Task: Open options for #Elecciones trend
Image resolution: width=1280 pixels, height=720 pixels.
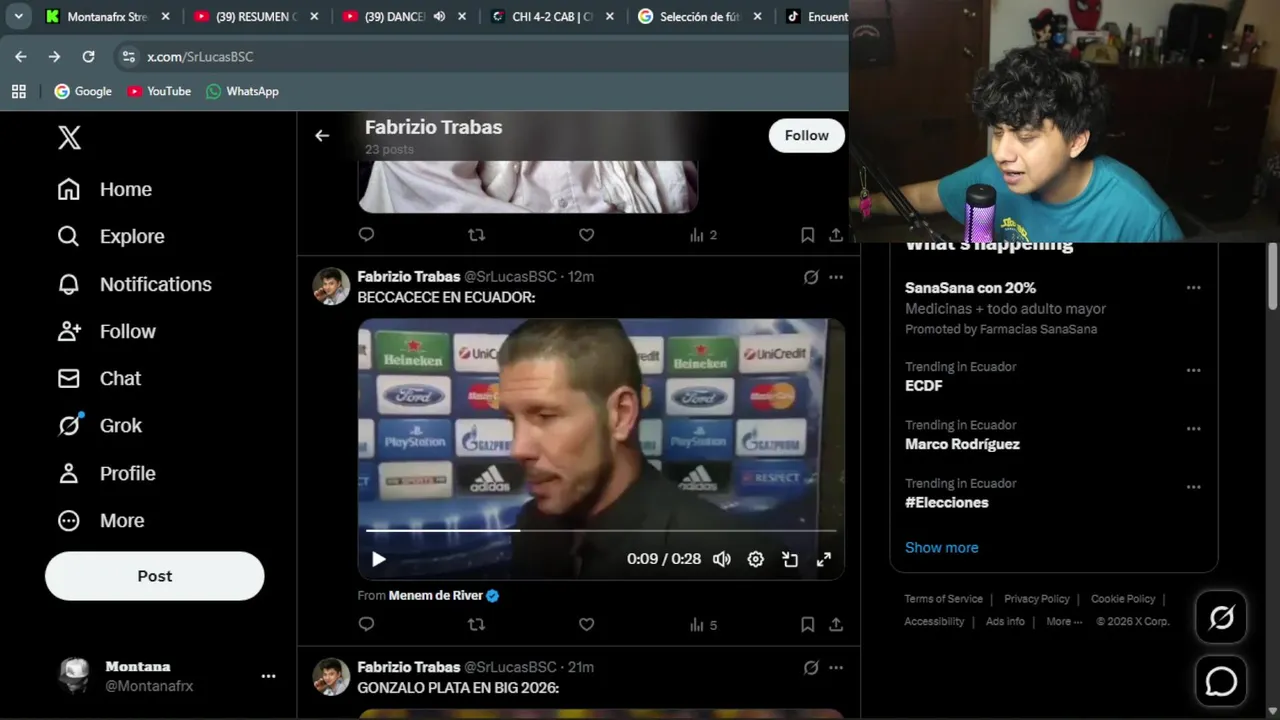Action: coord(1193,487)
